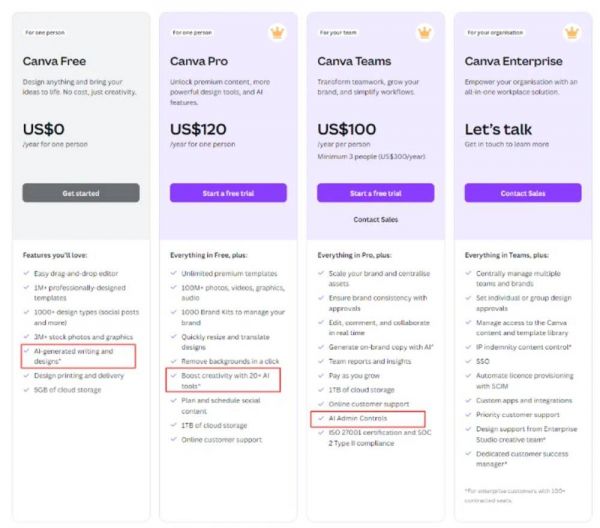Select the Canva Enterprise plan title
This screenshot has height=528, width=600.
513,61
